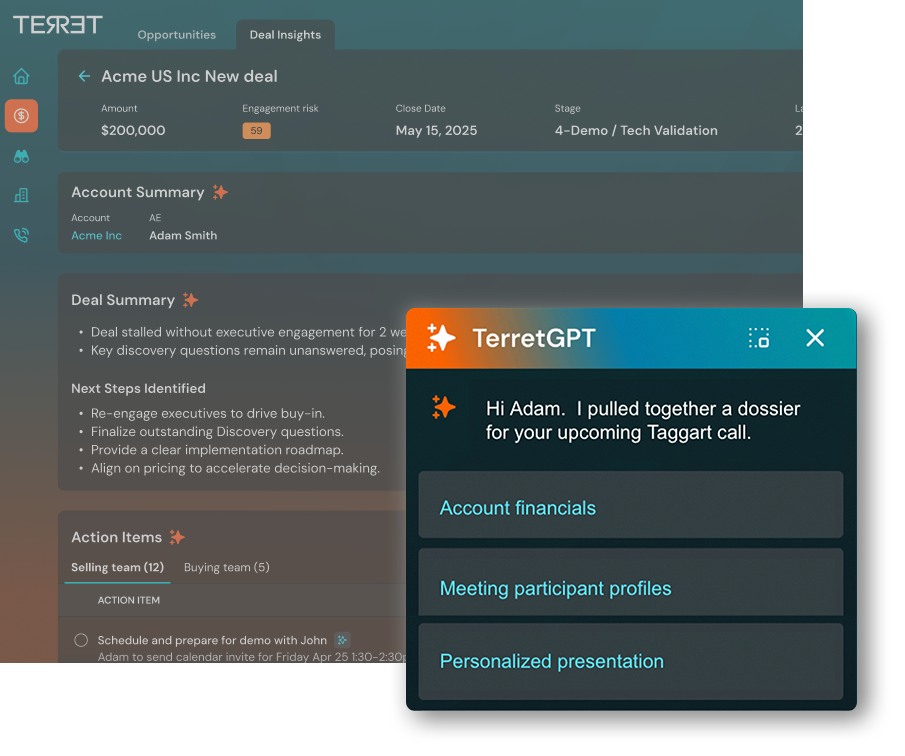Select the dollar Deals icon in sidebar
The image size is (905, 756).
coord(21,116)
